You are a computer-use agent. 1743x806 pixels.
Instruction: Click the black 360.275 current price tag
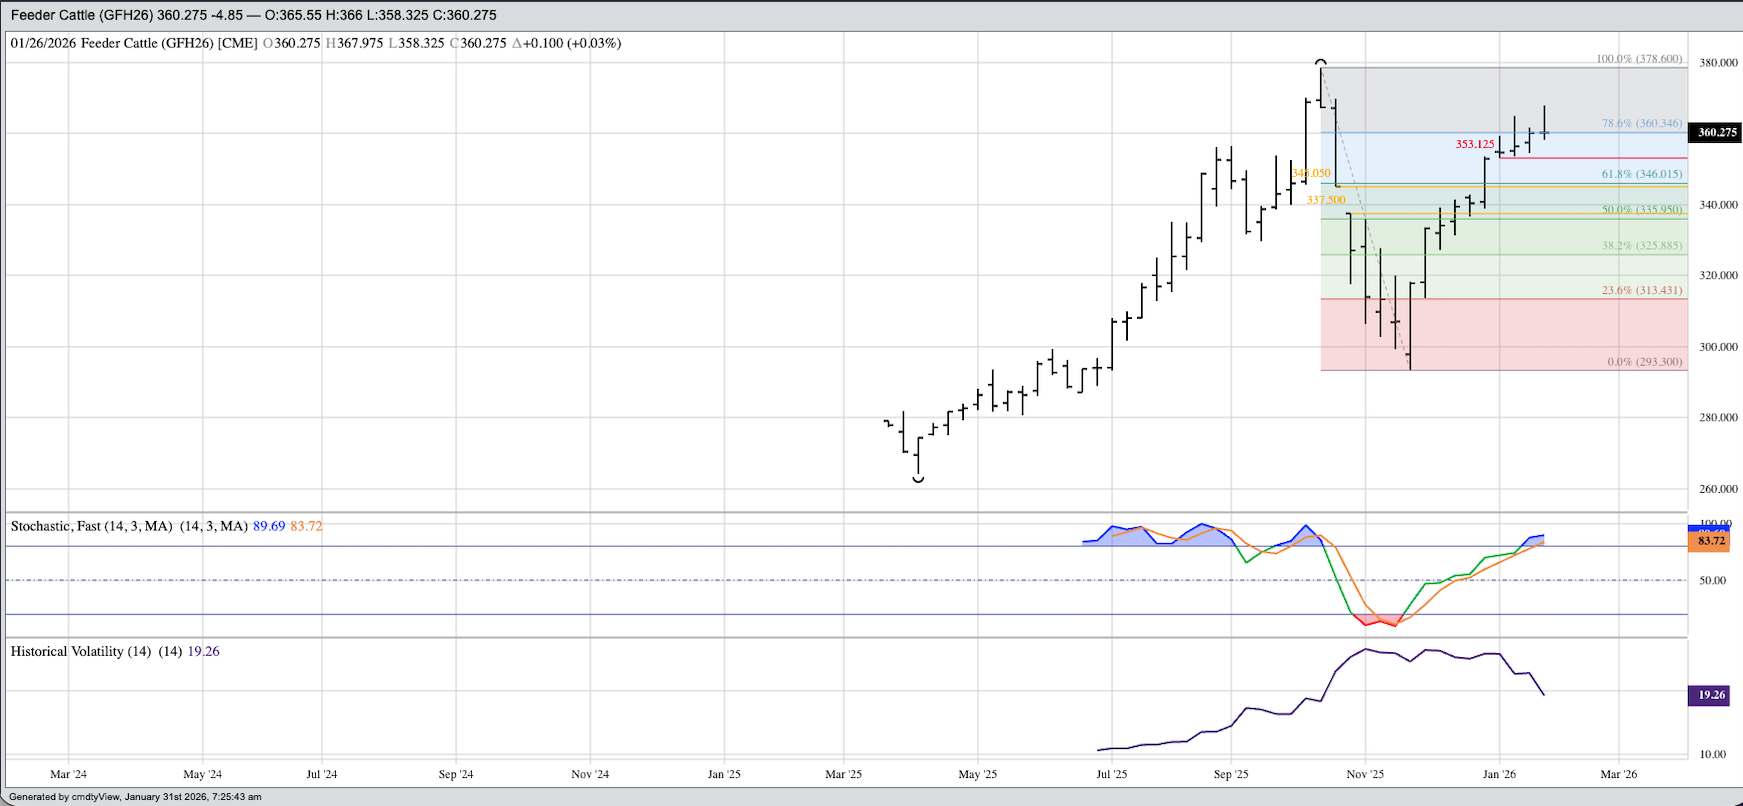tap(1716, 133)
